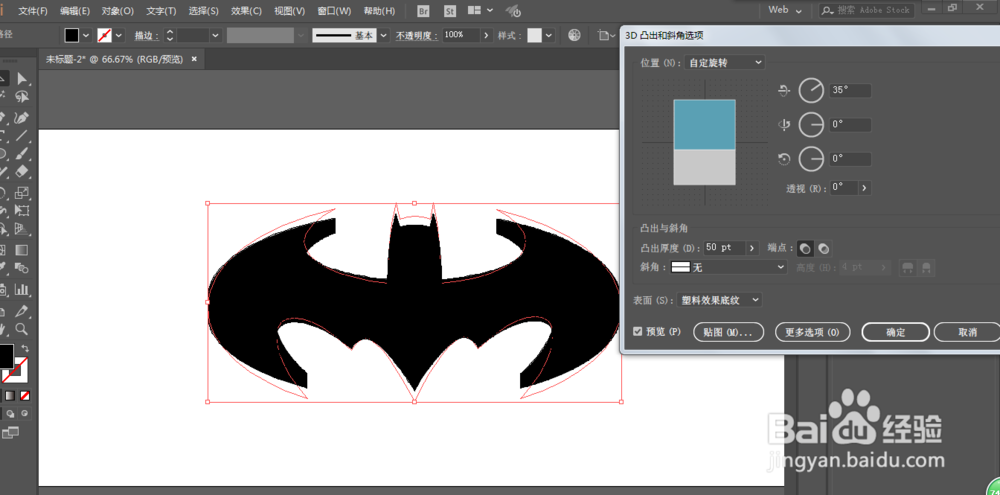Screen dimensions: 1000x495
Task: Click the GPU performance rocket icon
Action: 513,11
